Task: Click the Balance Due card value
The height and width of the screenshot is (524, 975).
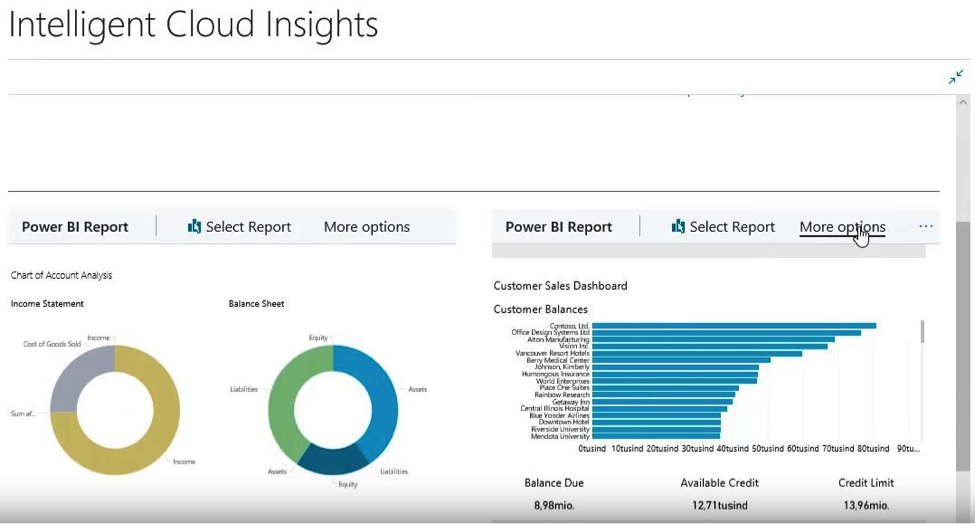Action: tap(553, 505)
